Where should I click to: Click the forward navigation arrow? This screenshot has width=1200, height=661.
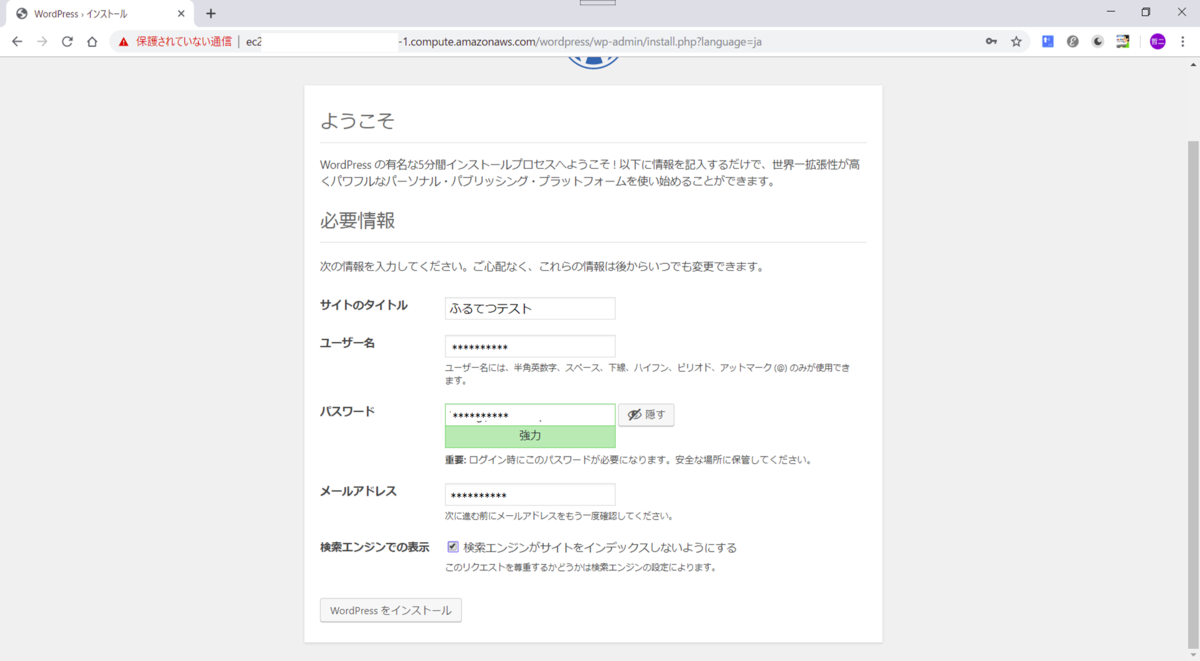tap(41, 42)
